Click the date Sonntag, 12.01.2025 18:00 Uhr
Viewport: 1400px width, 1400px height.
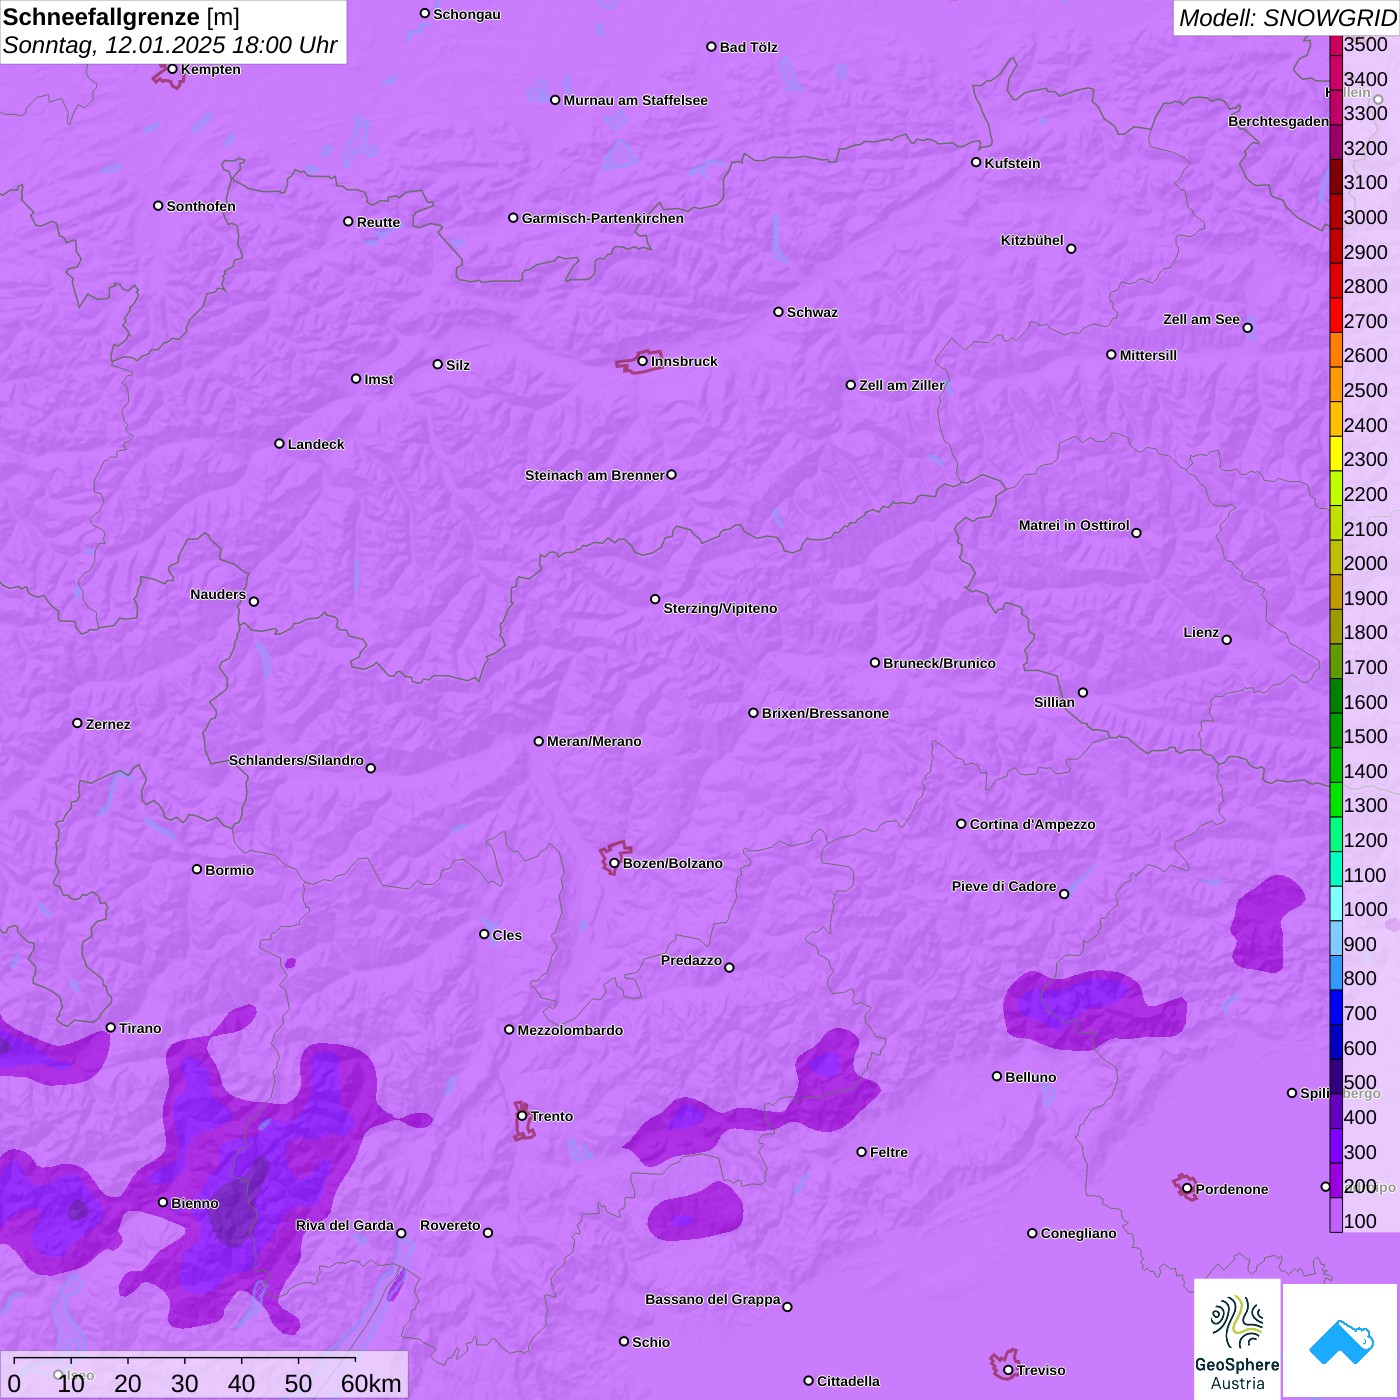(x=170, y=45)
